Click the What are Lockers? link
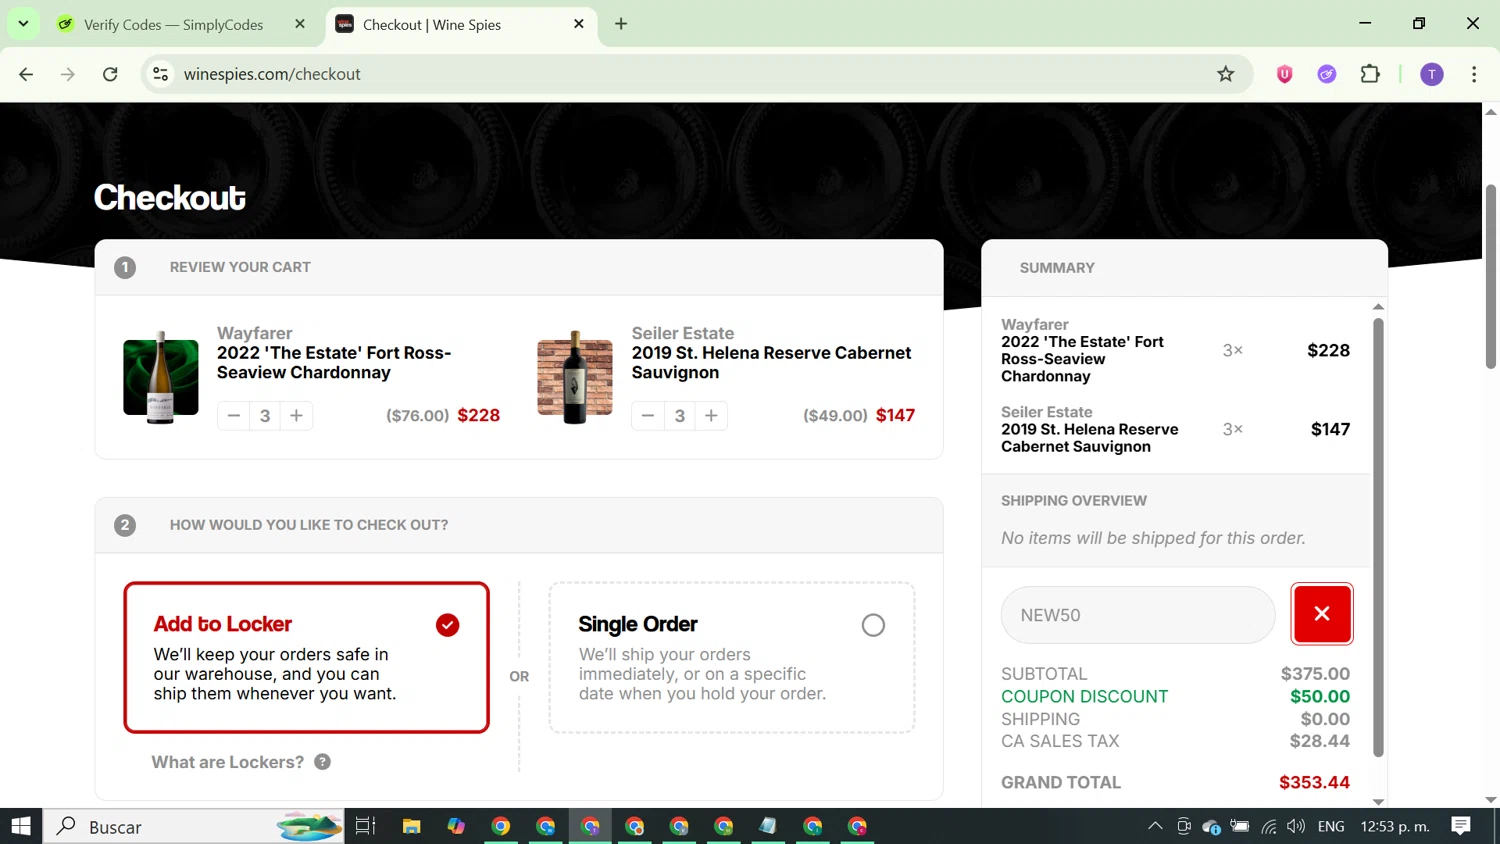 coord(228,762)
